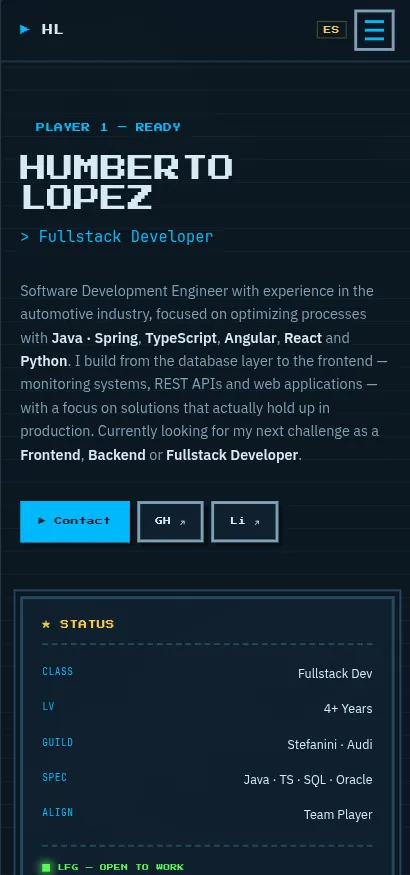
Task: Click the play triangle in Contact button
Action: (42, 521)
